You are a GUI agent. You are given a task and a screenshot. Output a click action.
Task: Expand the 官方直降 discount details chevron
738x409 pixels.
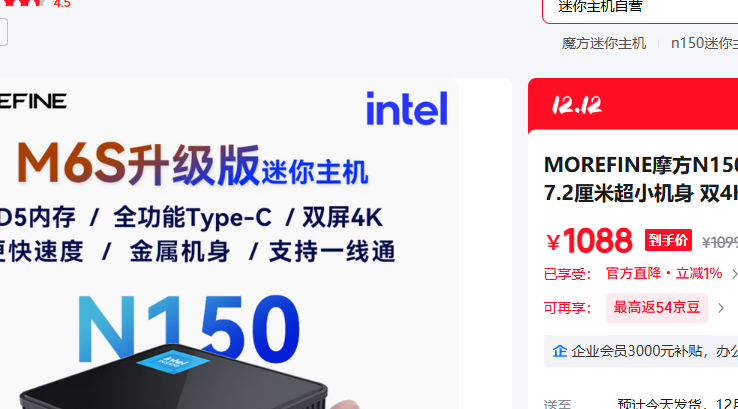pyautogui.click(x=734, y=274)
